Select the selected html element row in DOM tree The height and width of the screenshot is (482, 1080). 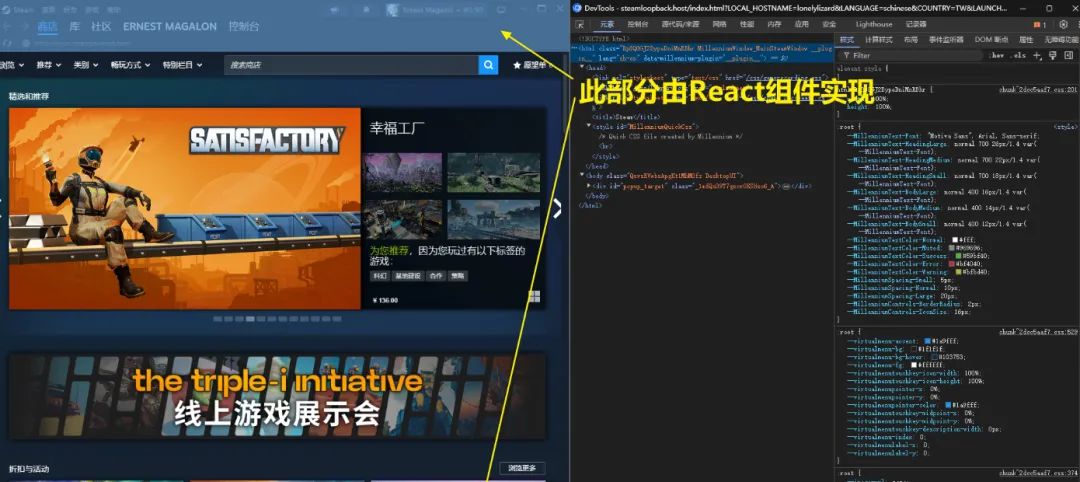click(x=701, y=54)
